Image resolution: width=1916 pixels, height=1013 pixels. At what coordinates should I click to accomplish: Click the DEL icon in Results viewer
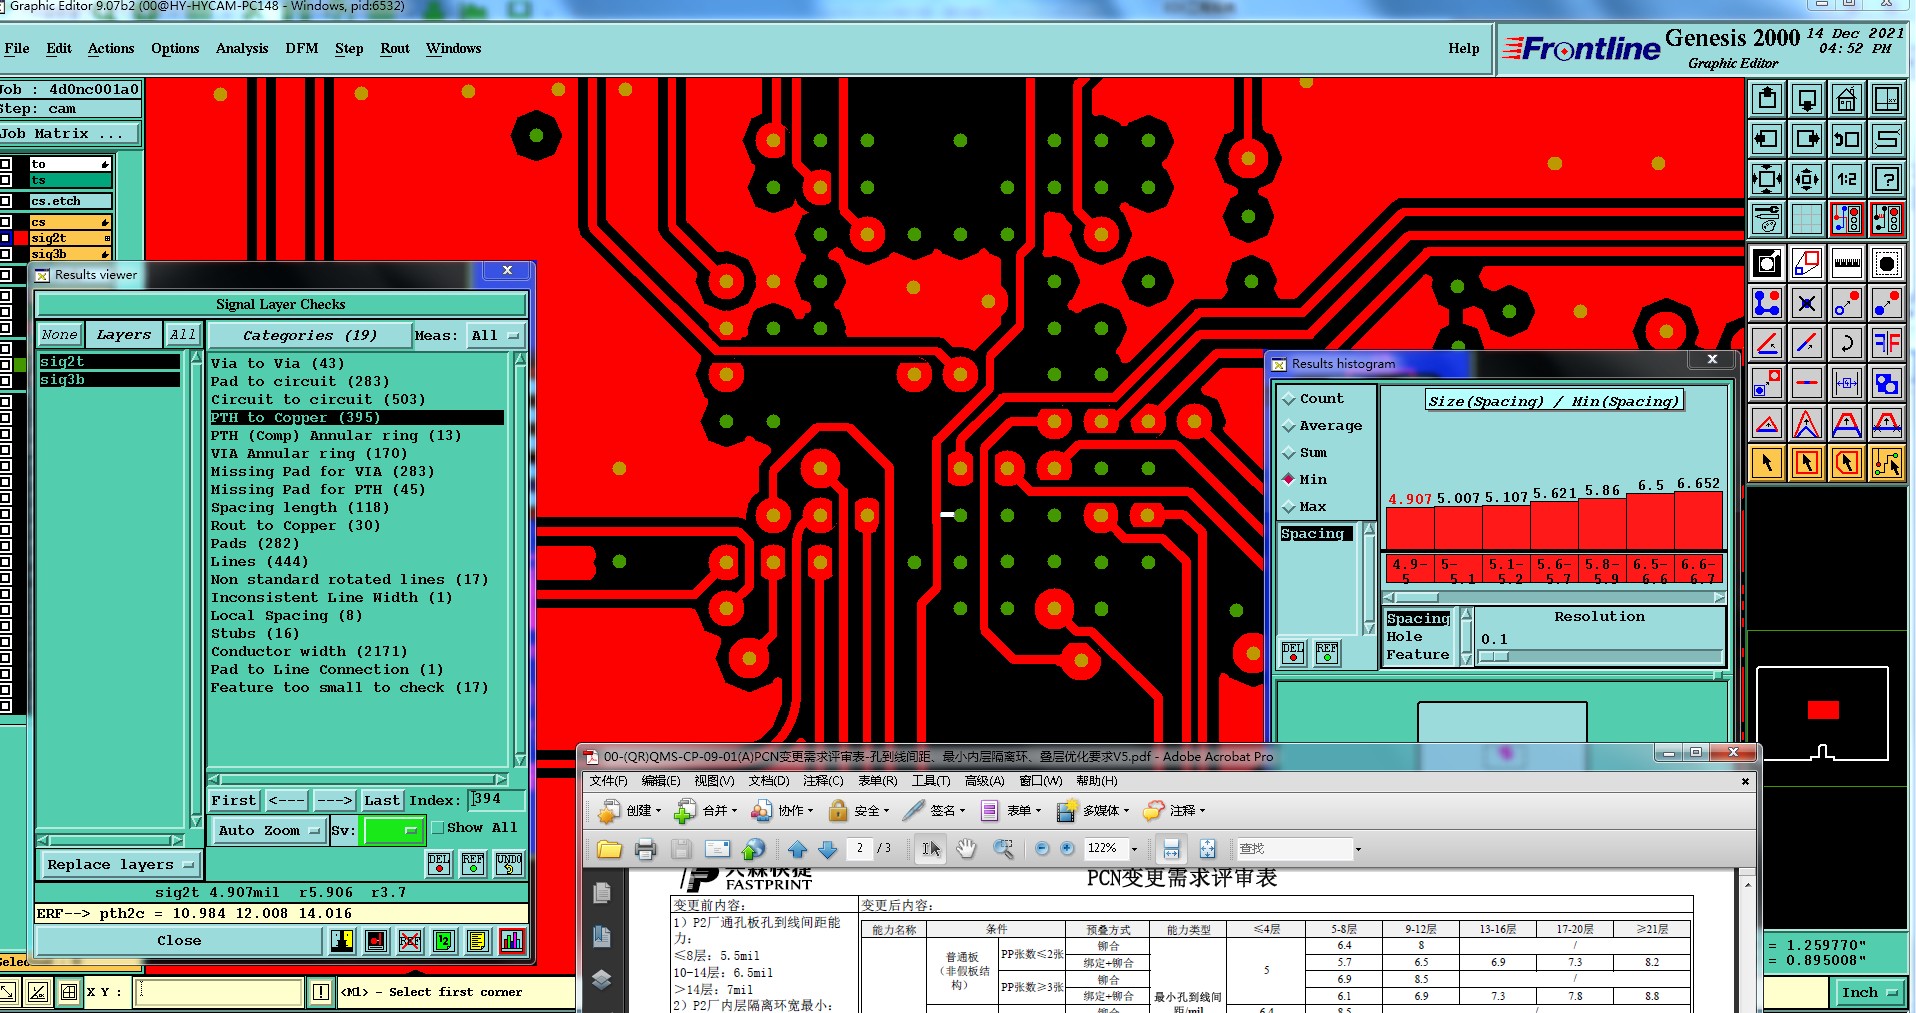pos(439,864)
